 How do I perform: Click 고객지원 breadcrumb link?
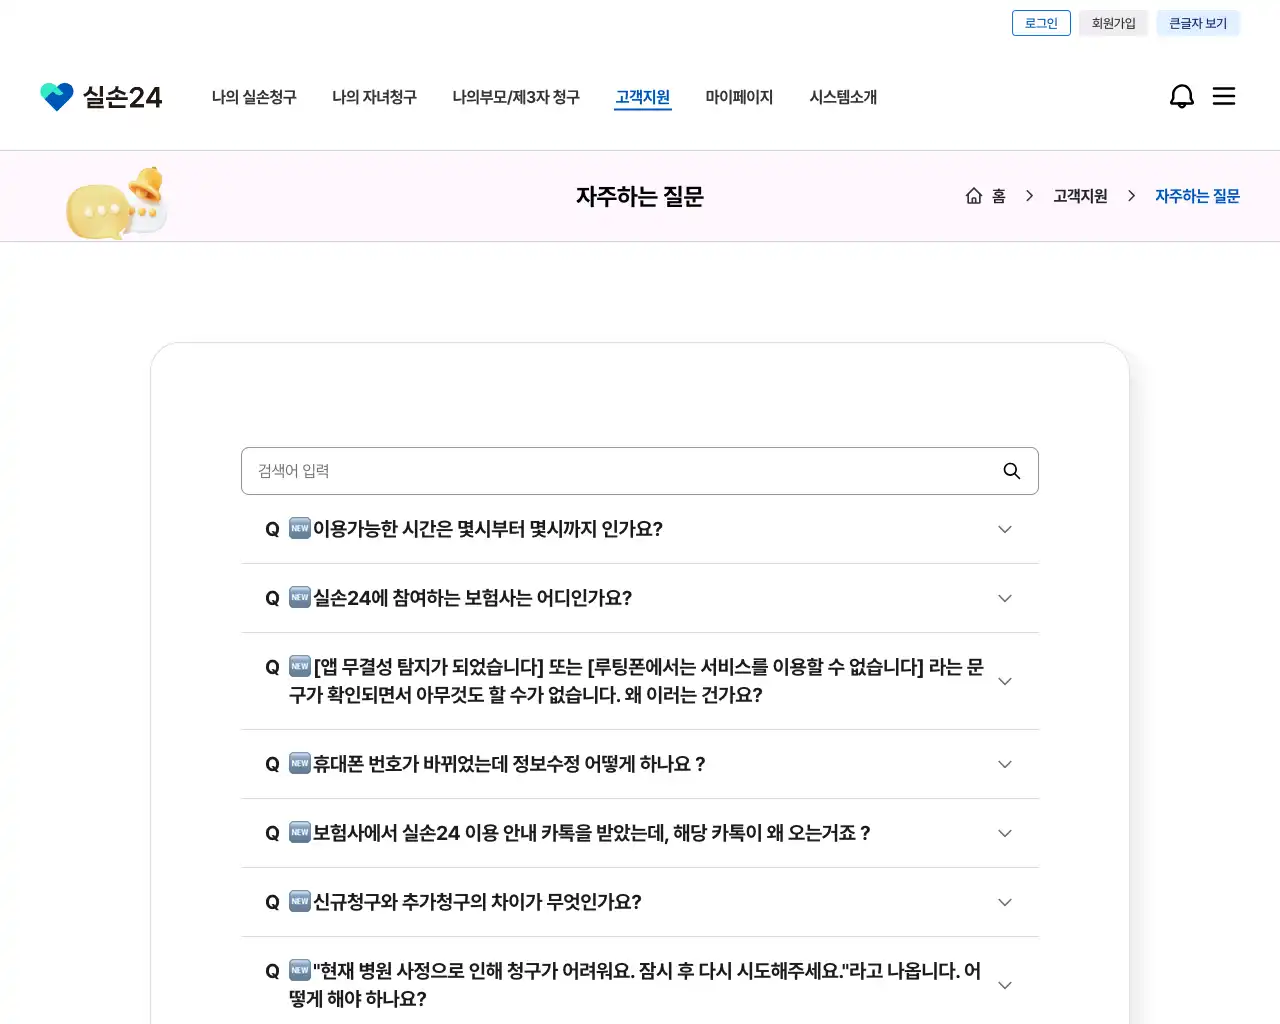pyautogui.click(x=1079, y=196)
